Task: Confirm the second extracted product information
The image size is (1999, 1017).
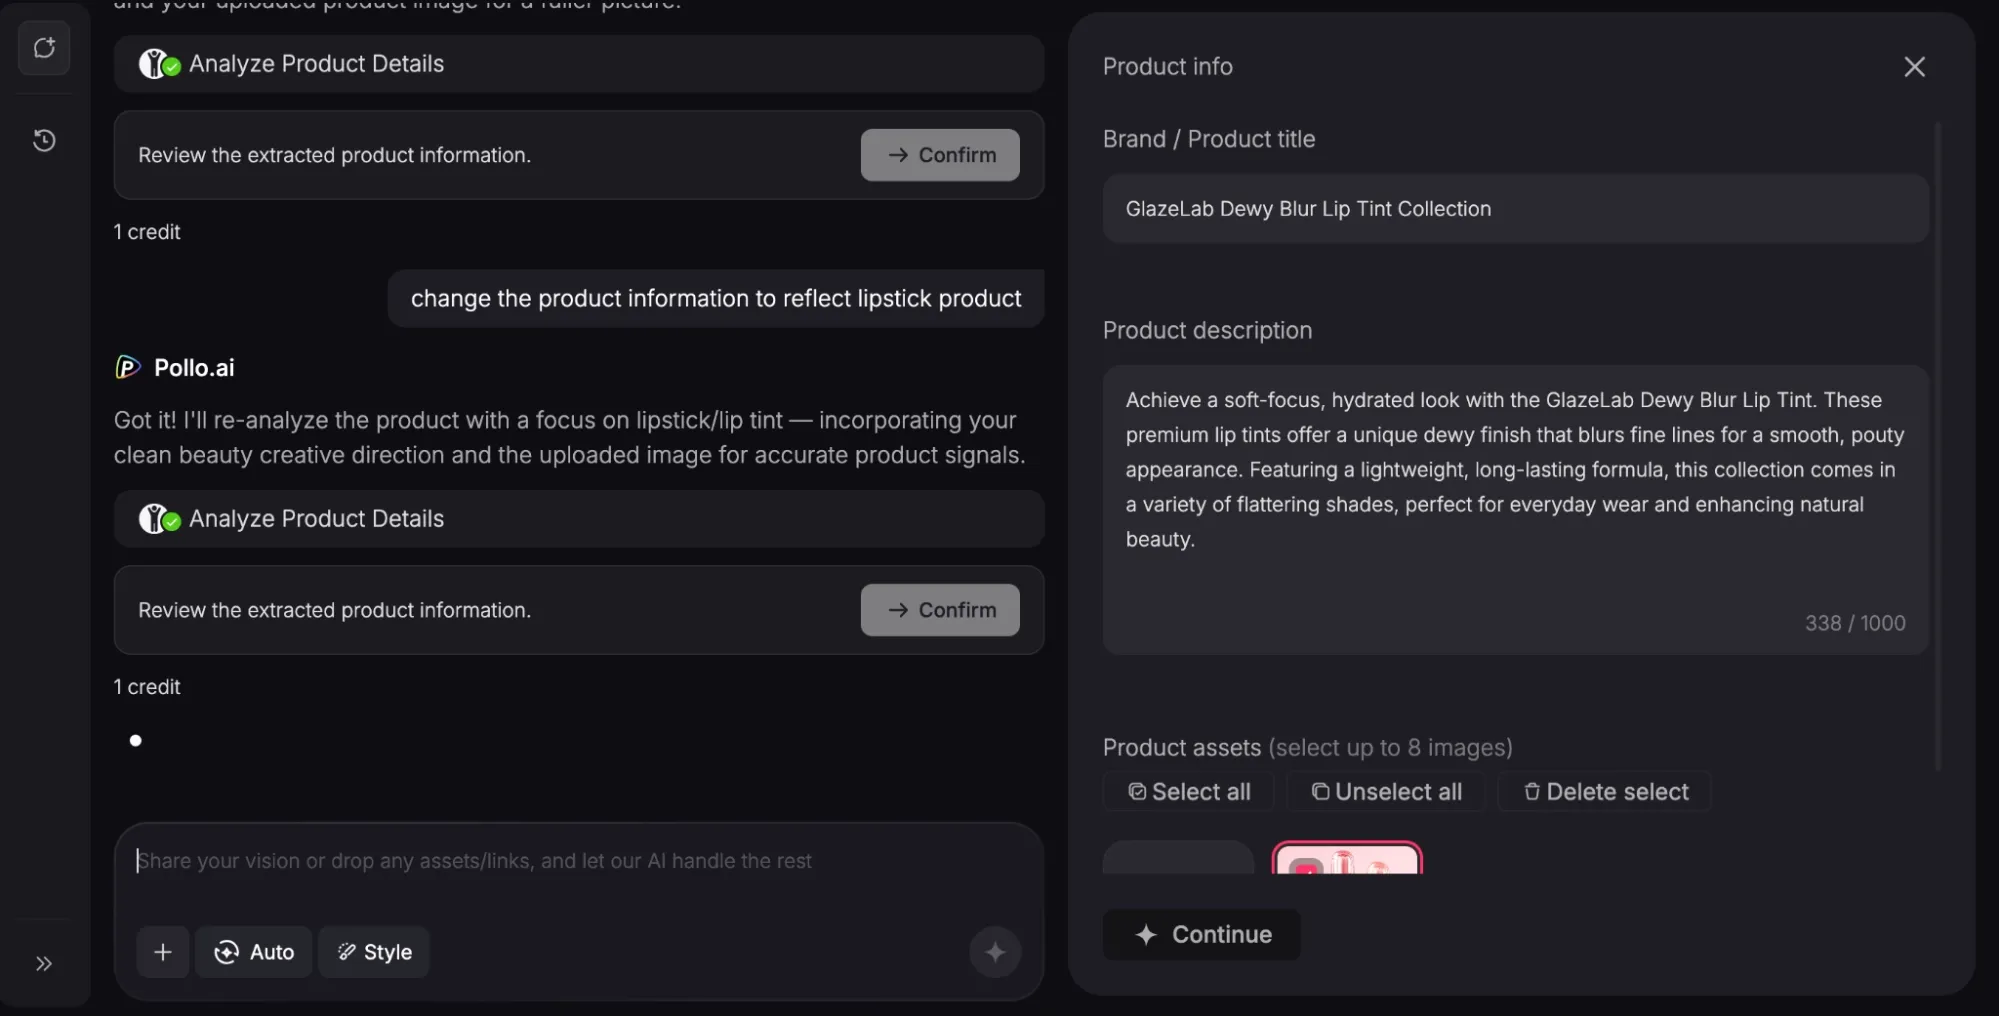Action: point(940,610)
